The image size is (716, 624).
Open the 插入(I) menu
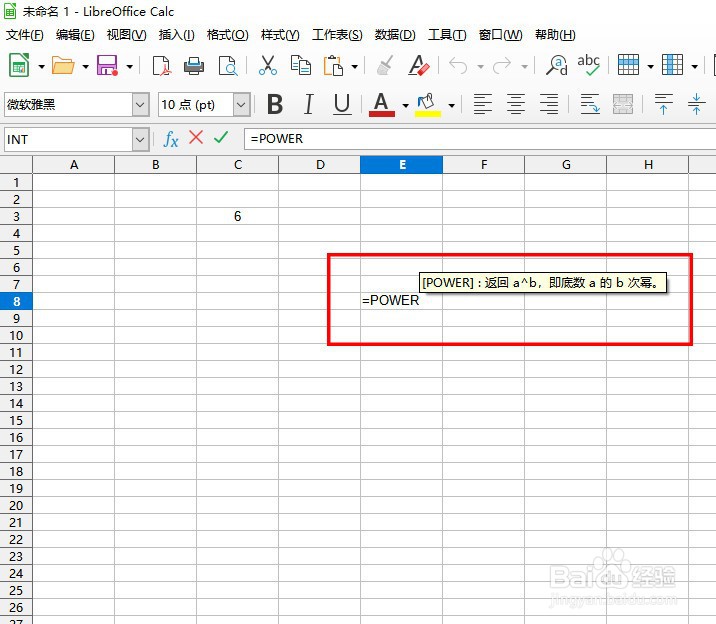point(176,35)
